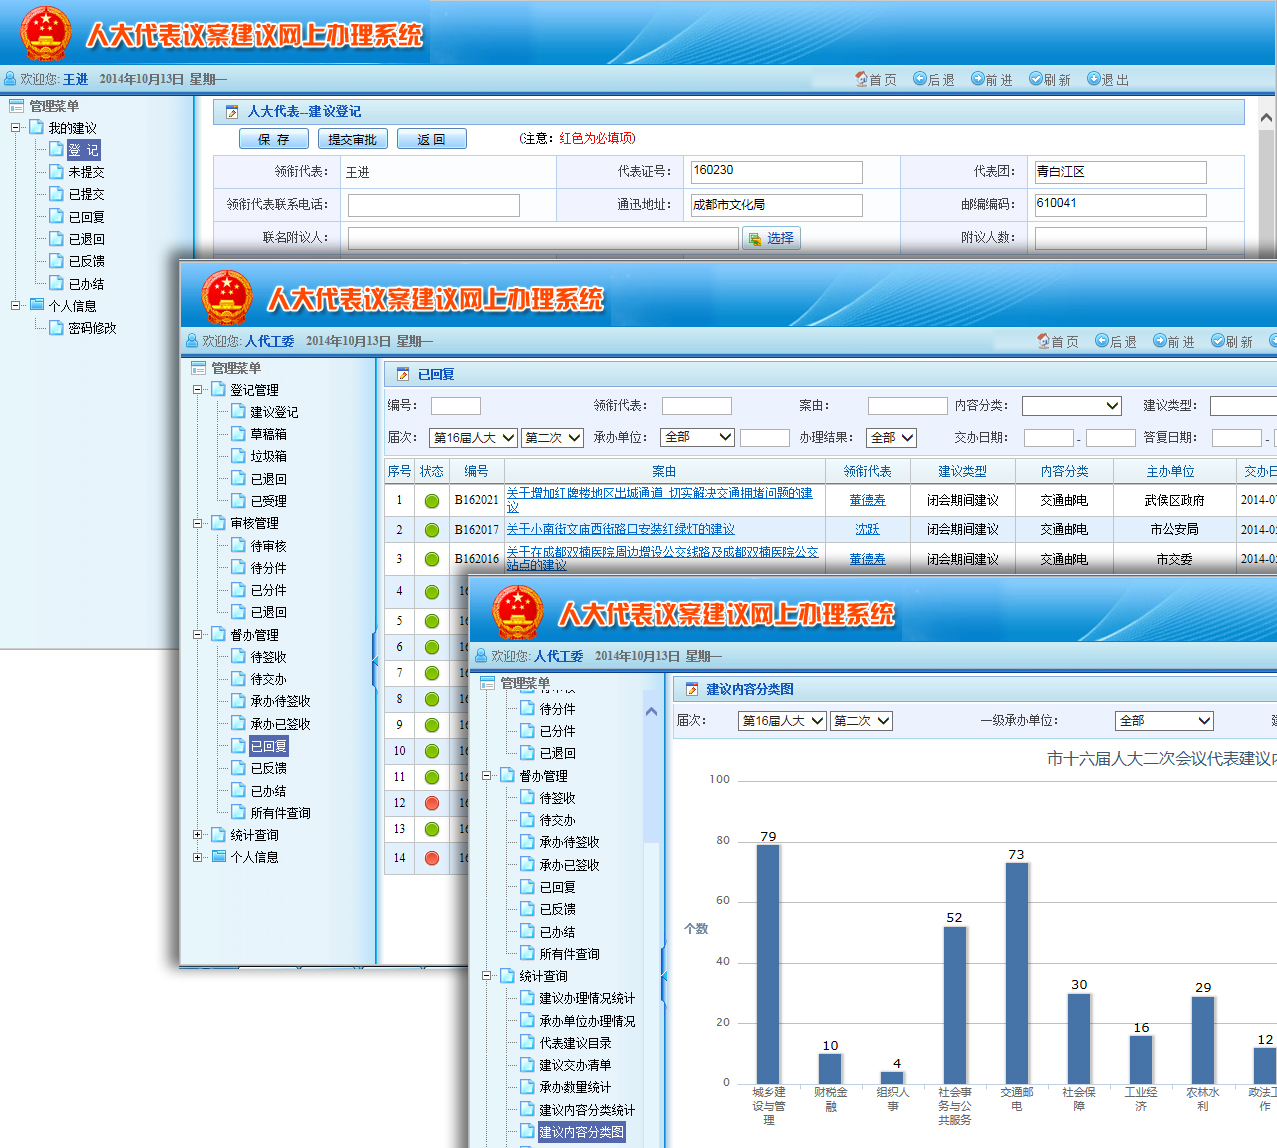Open 建议办理情况统计 menu item
1277x1148 pixels.
[586, 998]
